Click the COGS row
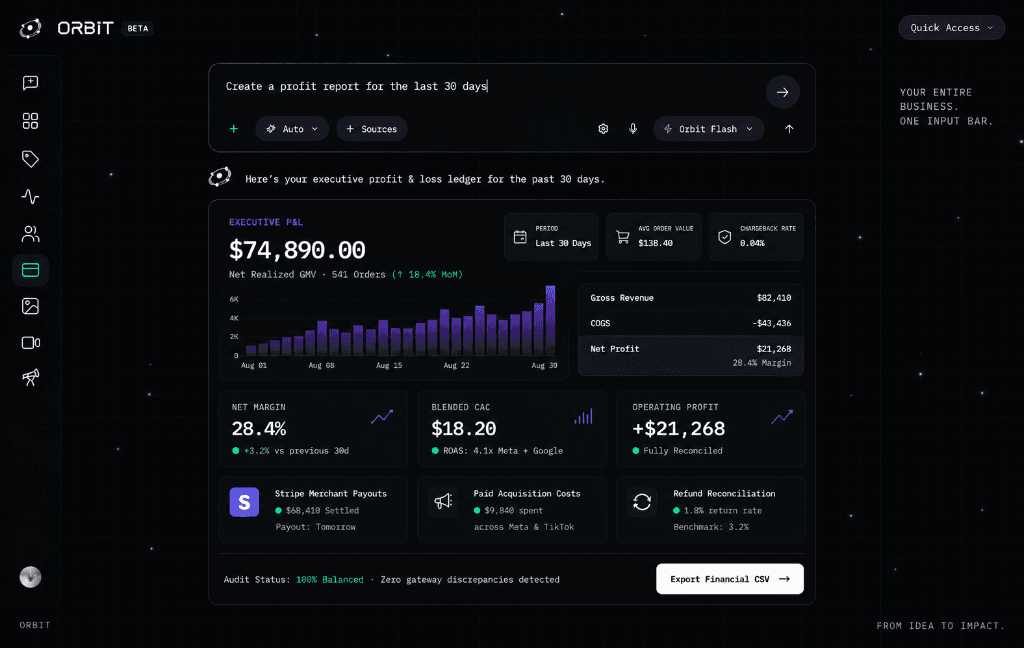 click(690, 323)
